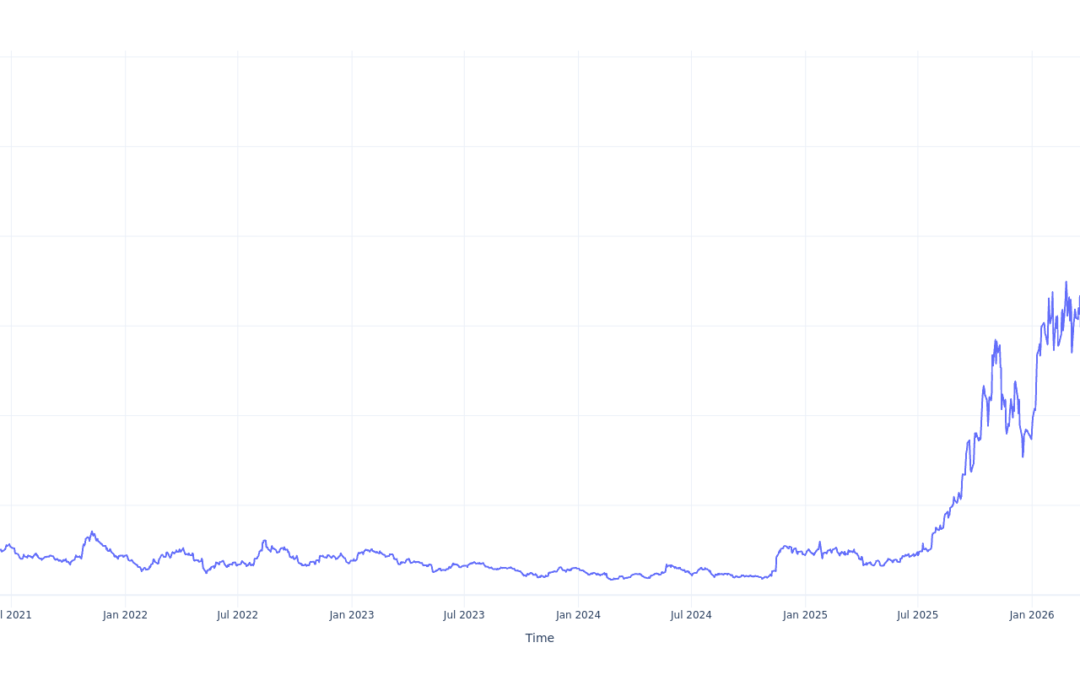
Task: Click the partially visible 2021 label at left
Action: 16,615
